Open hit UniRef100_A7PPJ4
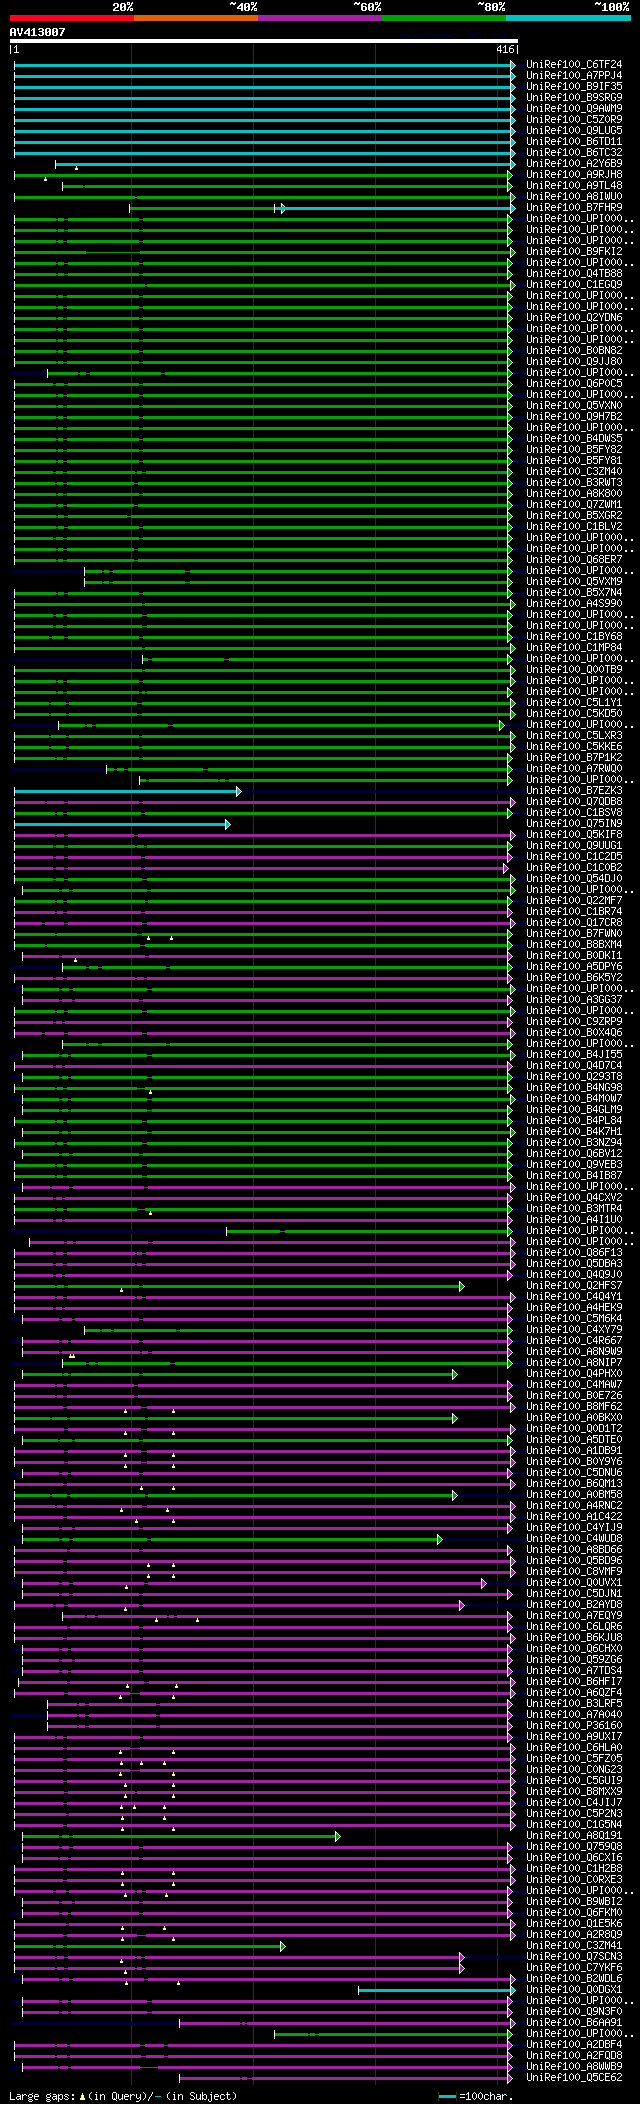This screenshot has width=640, height=2104. [x=574, y=76]
